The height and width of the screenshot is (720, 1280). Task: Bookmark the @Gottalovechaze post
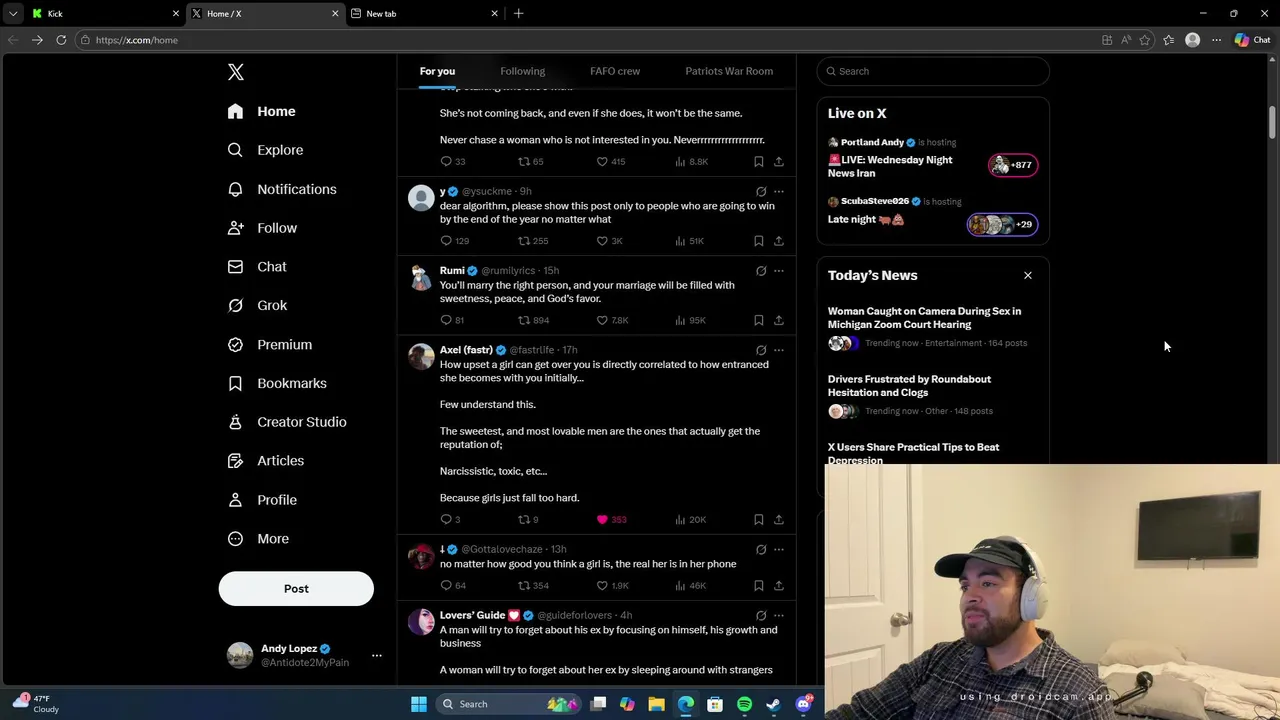pos(759,586)
